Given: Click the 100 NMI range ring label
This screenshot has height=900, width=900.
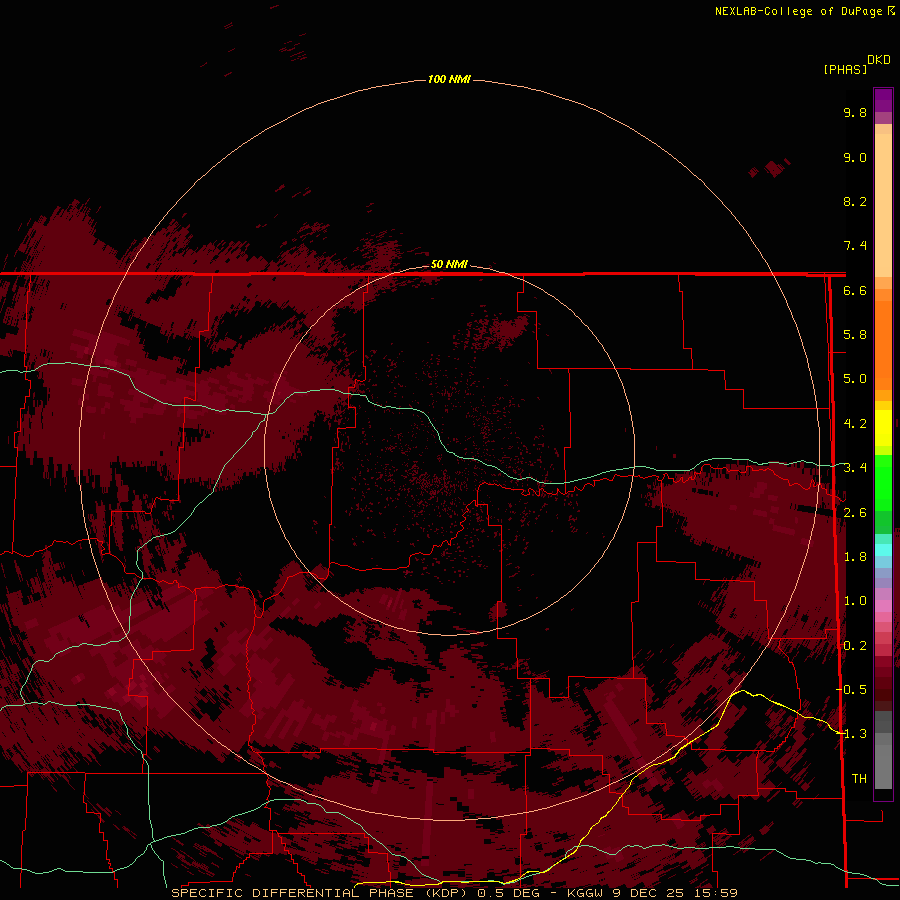Looking at the screenshot, I should pos(449,79).
